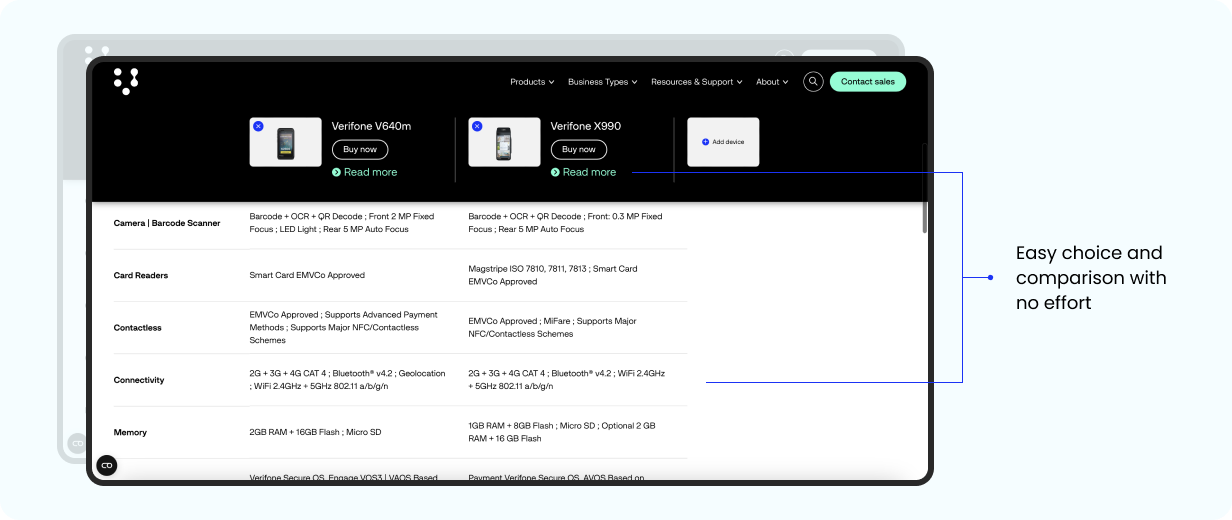This screenshot has width=1232, height=520.
Task: Click the Verifone V640m device thumbnail
Action: tap(286, 142)
